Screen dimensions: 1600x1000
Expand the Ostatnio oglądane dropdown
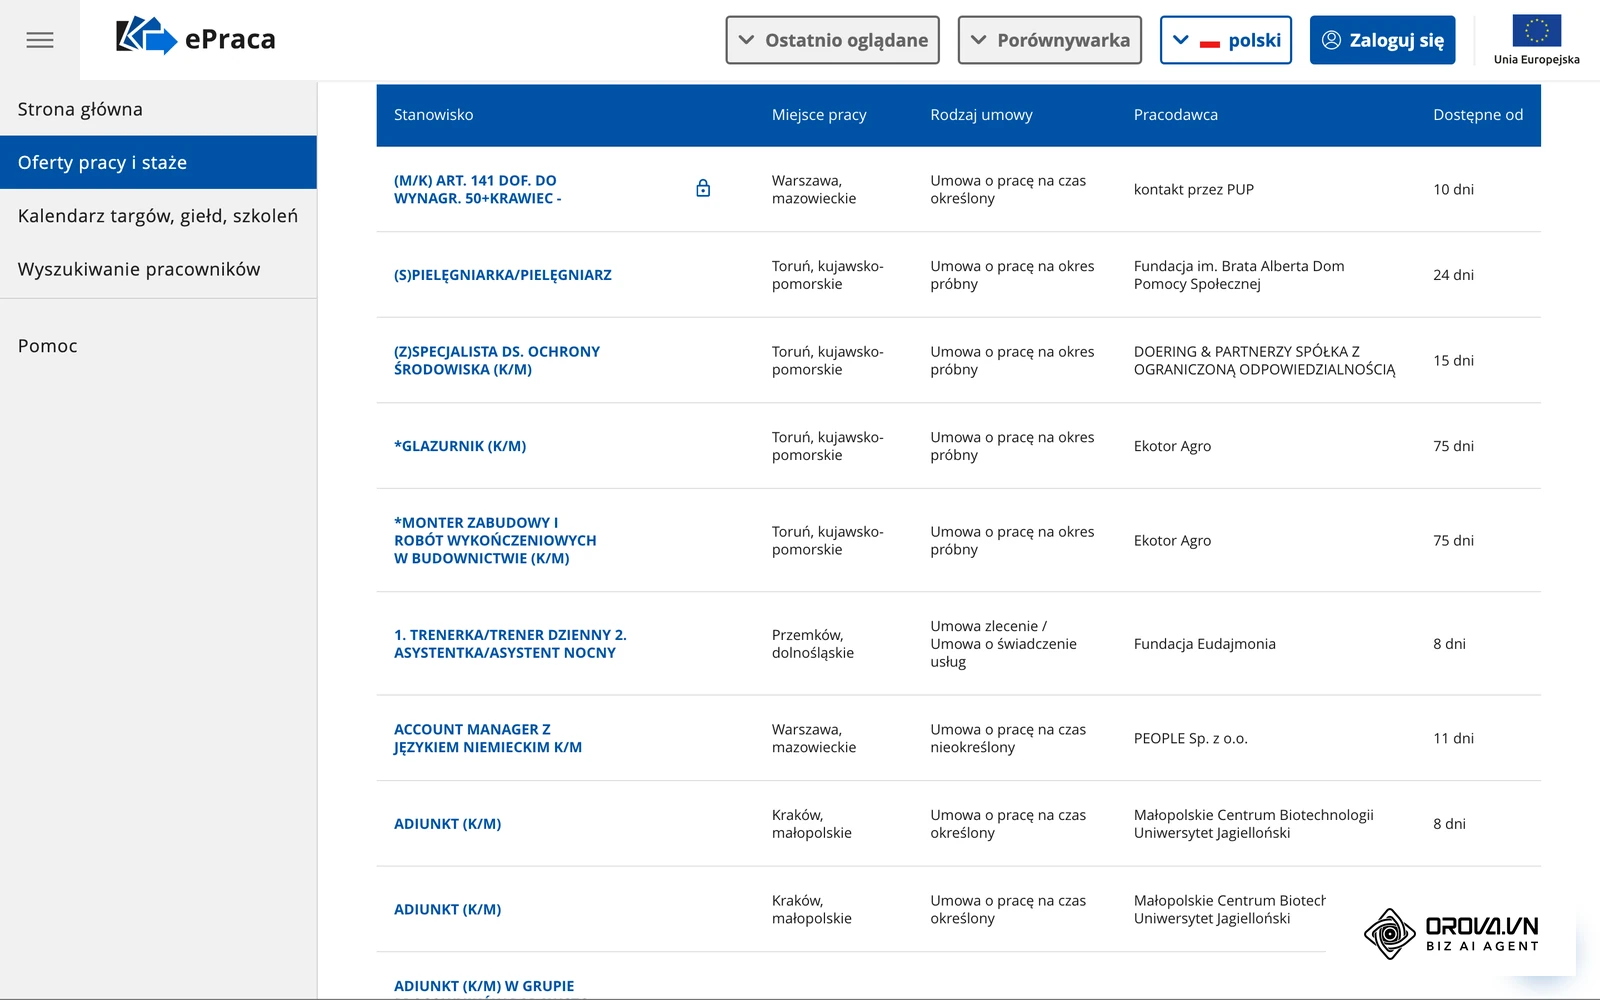[833, 40]
